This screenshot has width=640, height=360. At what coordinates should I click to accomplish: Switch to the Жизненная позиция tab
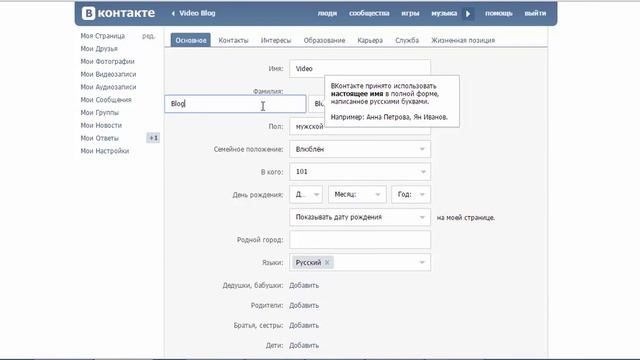463,40
